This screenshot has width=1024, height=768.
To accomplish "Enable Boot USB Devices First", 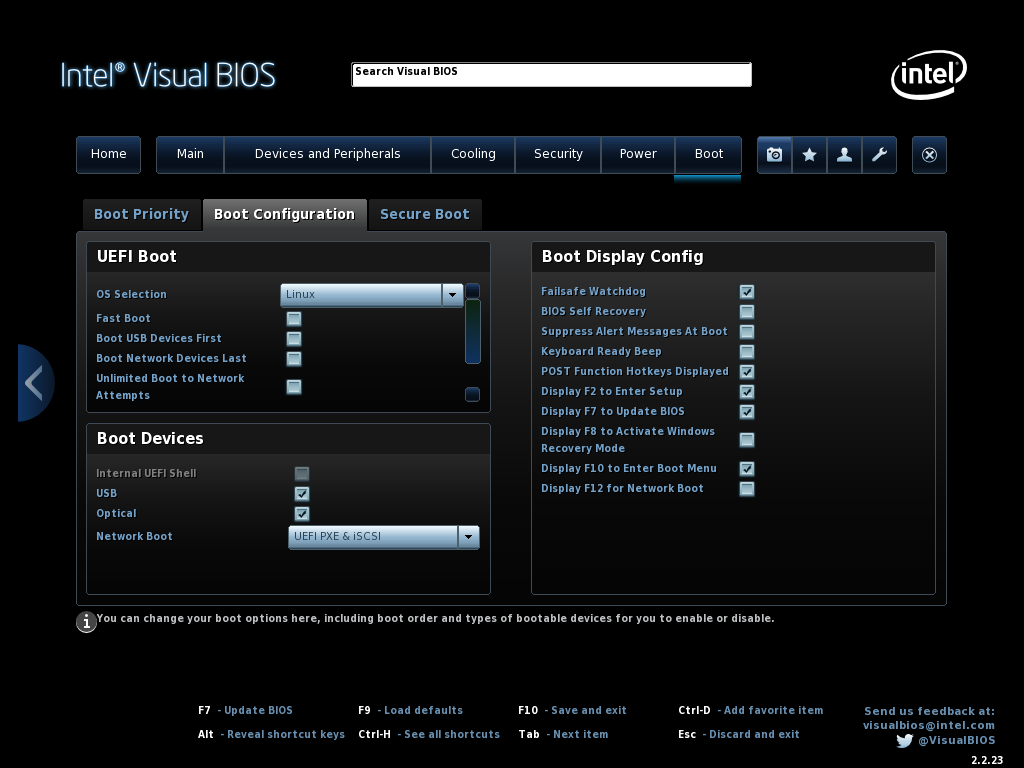I will tap(294, 339).
